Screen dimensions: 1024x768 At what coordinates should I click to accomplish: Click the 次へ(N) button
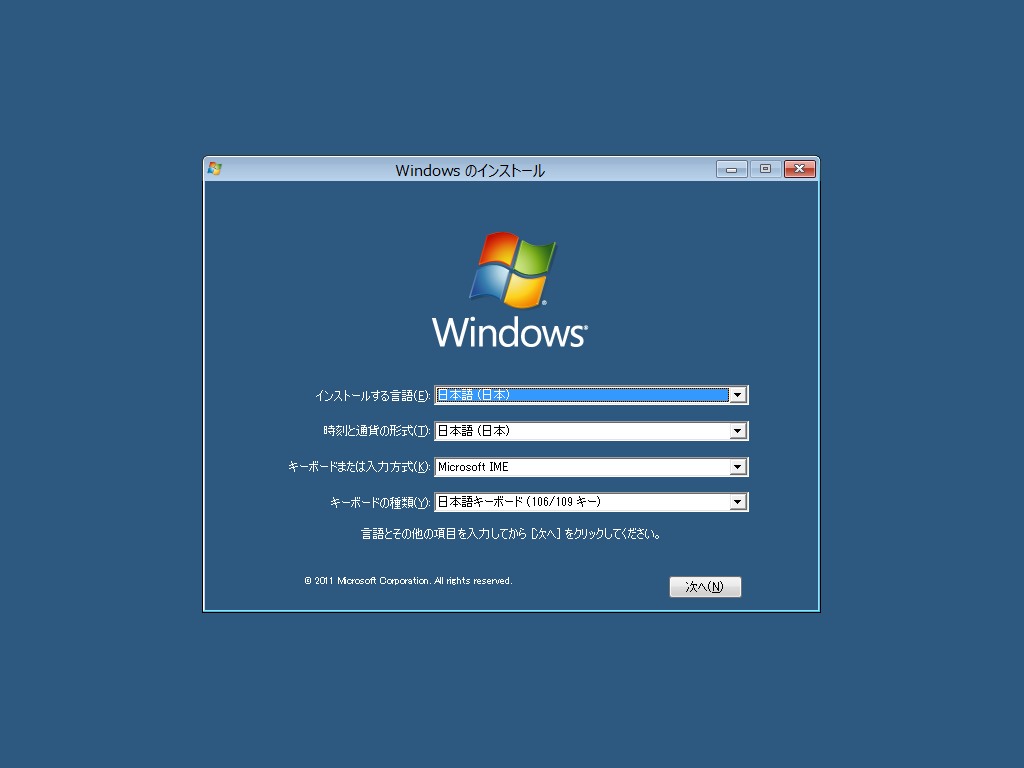pos(705,586)
